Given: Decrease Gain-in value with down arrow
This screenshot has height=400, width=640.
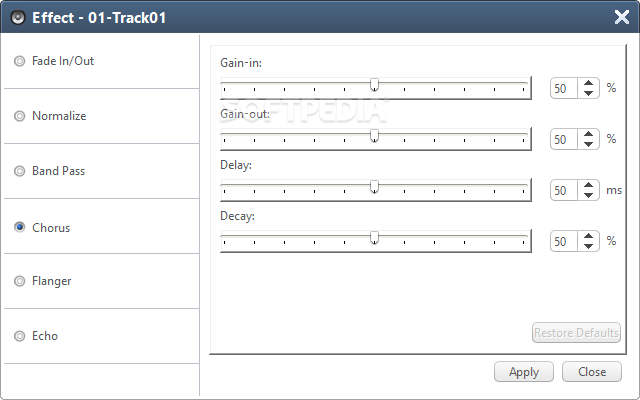Looking at the screenshot, I should click(588, 93).
